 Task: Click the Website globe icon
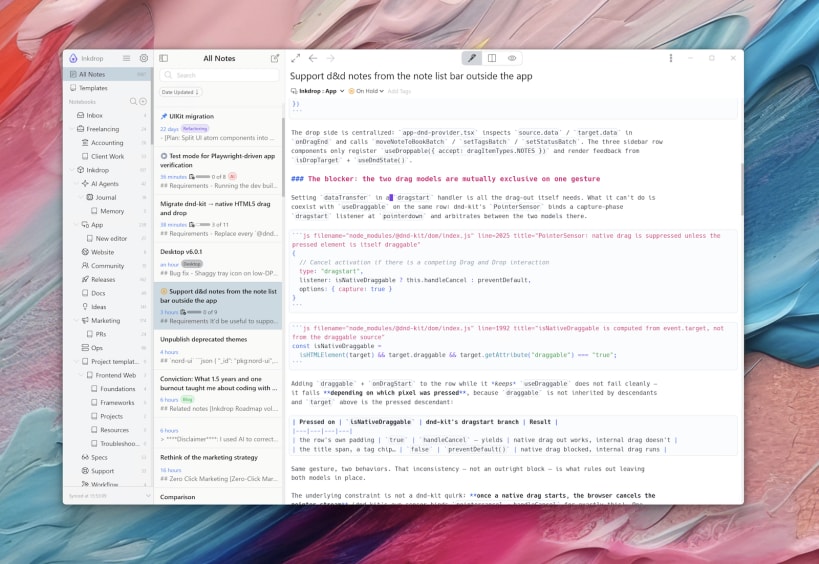coord(85,252)
